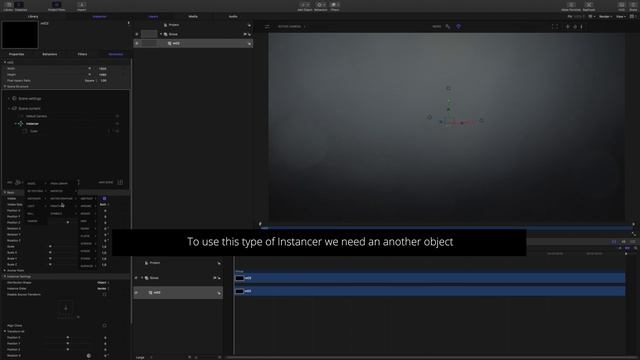Image resolution: width=640 pixels, height=360 pixels.
Task: Toggle mO2 layer checkbox in Layers list
Action: (137, 43)
